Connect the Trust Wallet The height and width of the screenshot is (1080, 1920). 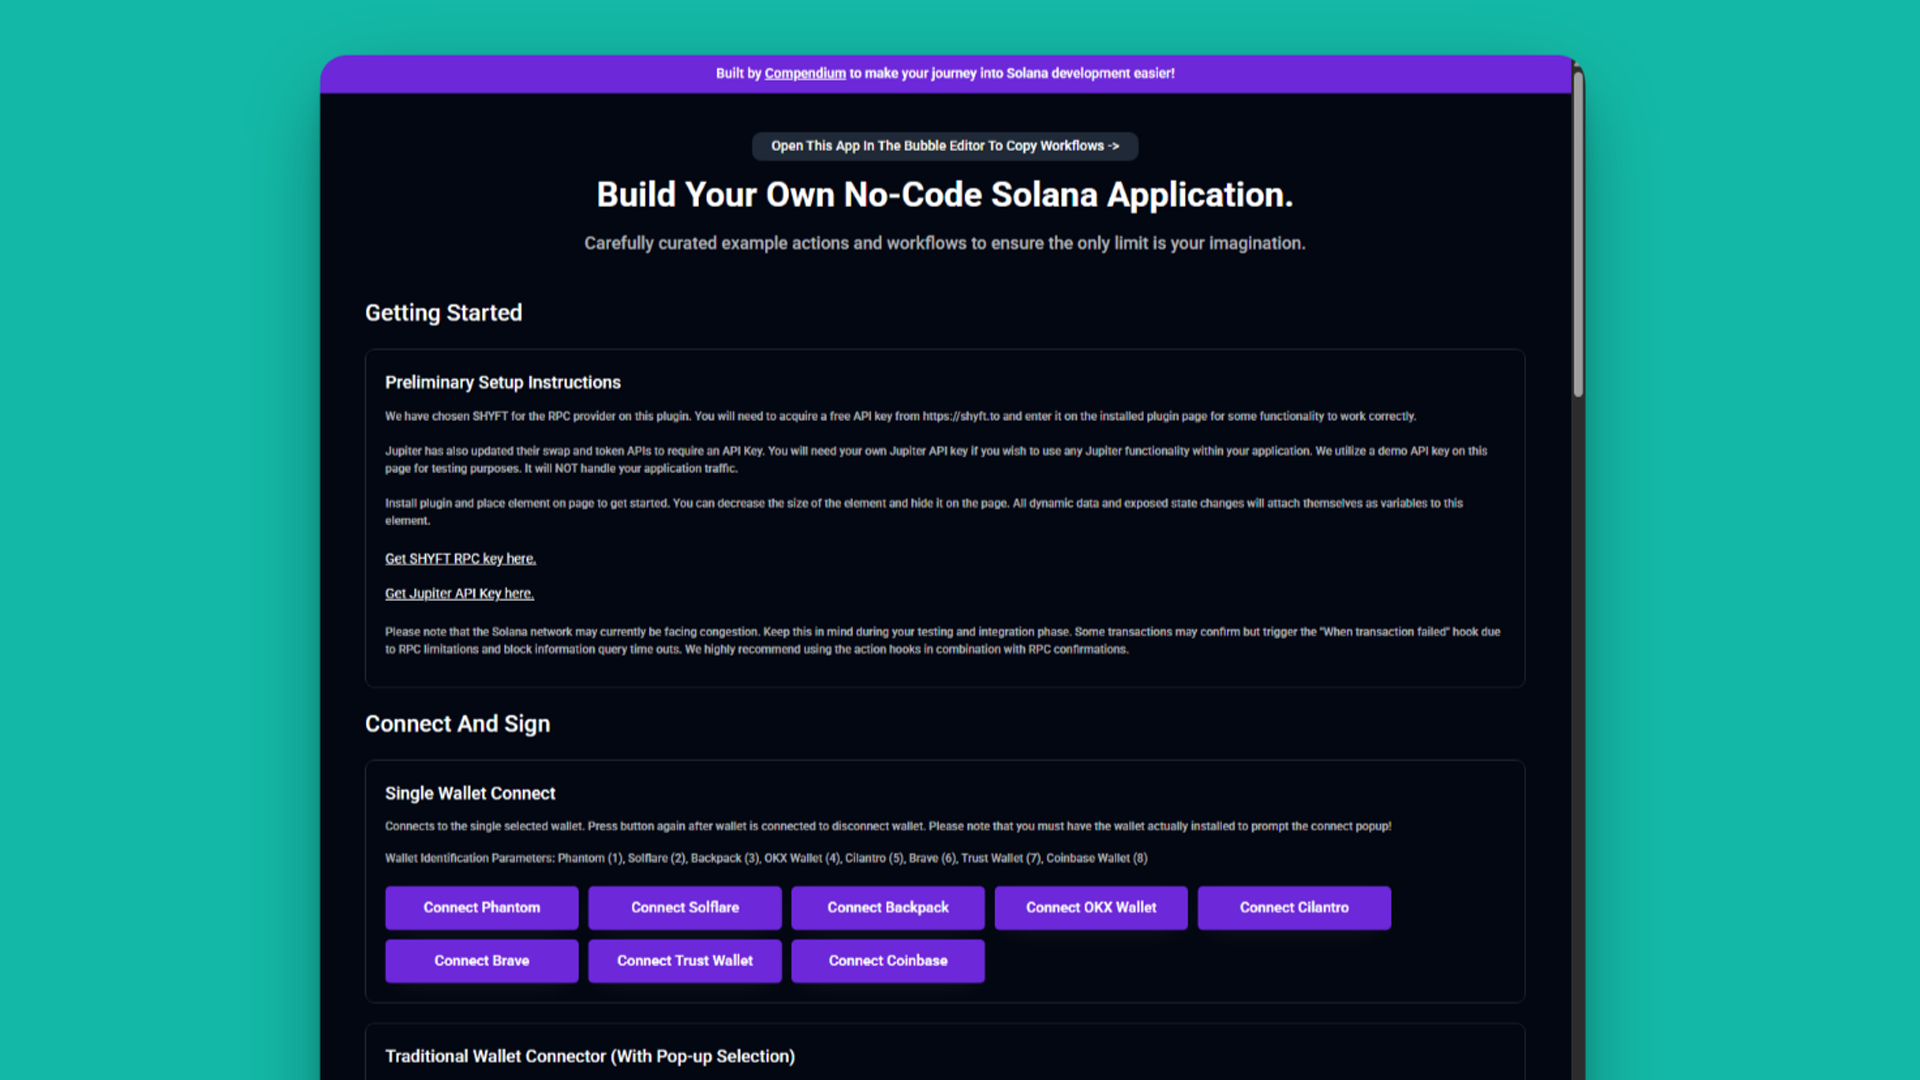point(684,960)
